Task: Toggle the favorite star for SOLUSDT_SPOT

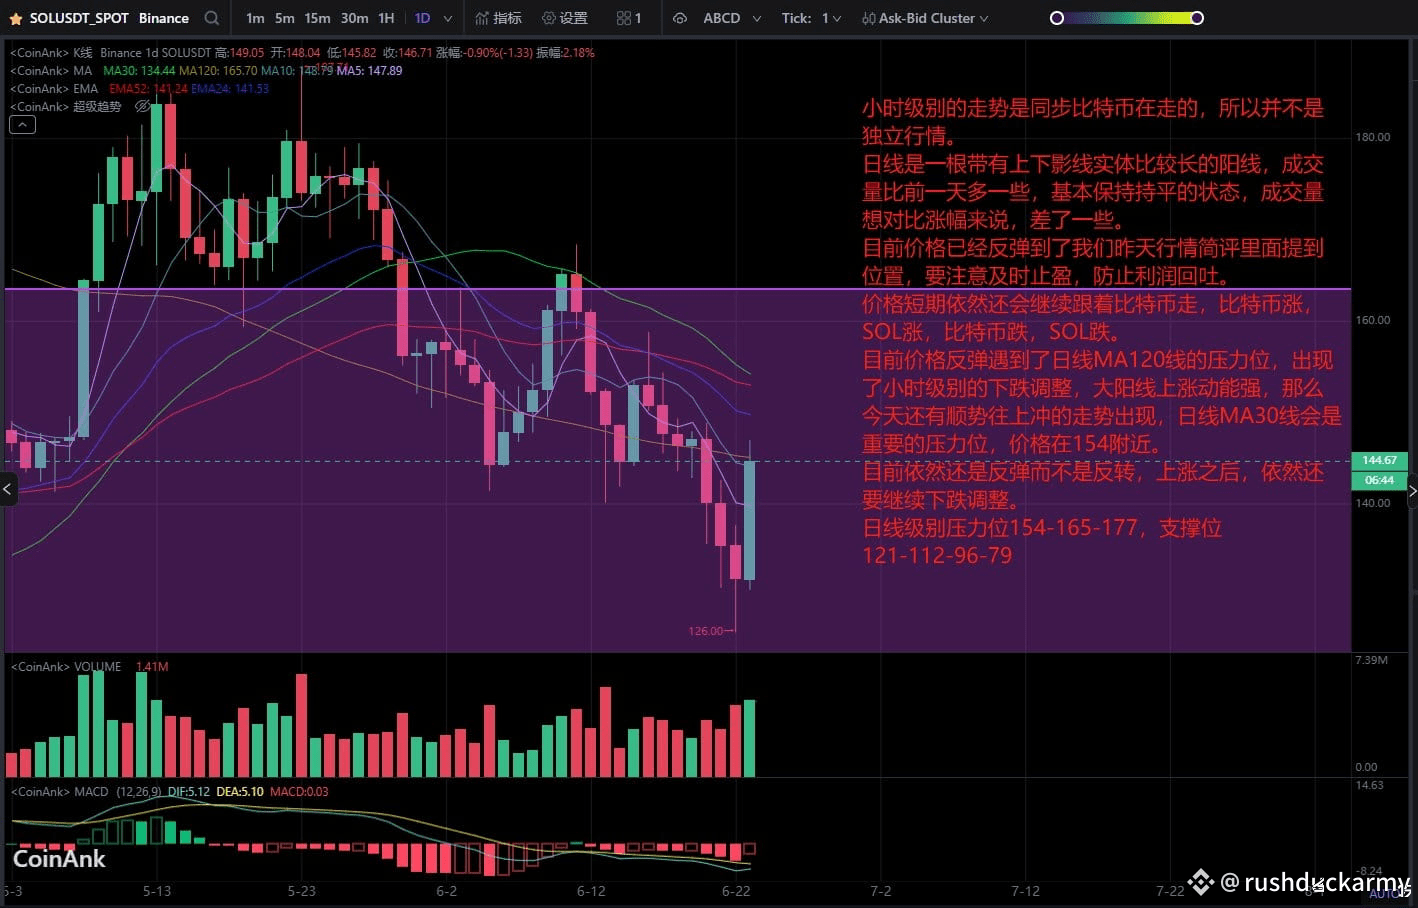Action: click(x=15, y=18)
